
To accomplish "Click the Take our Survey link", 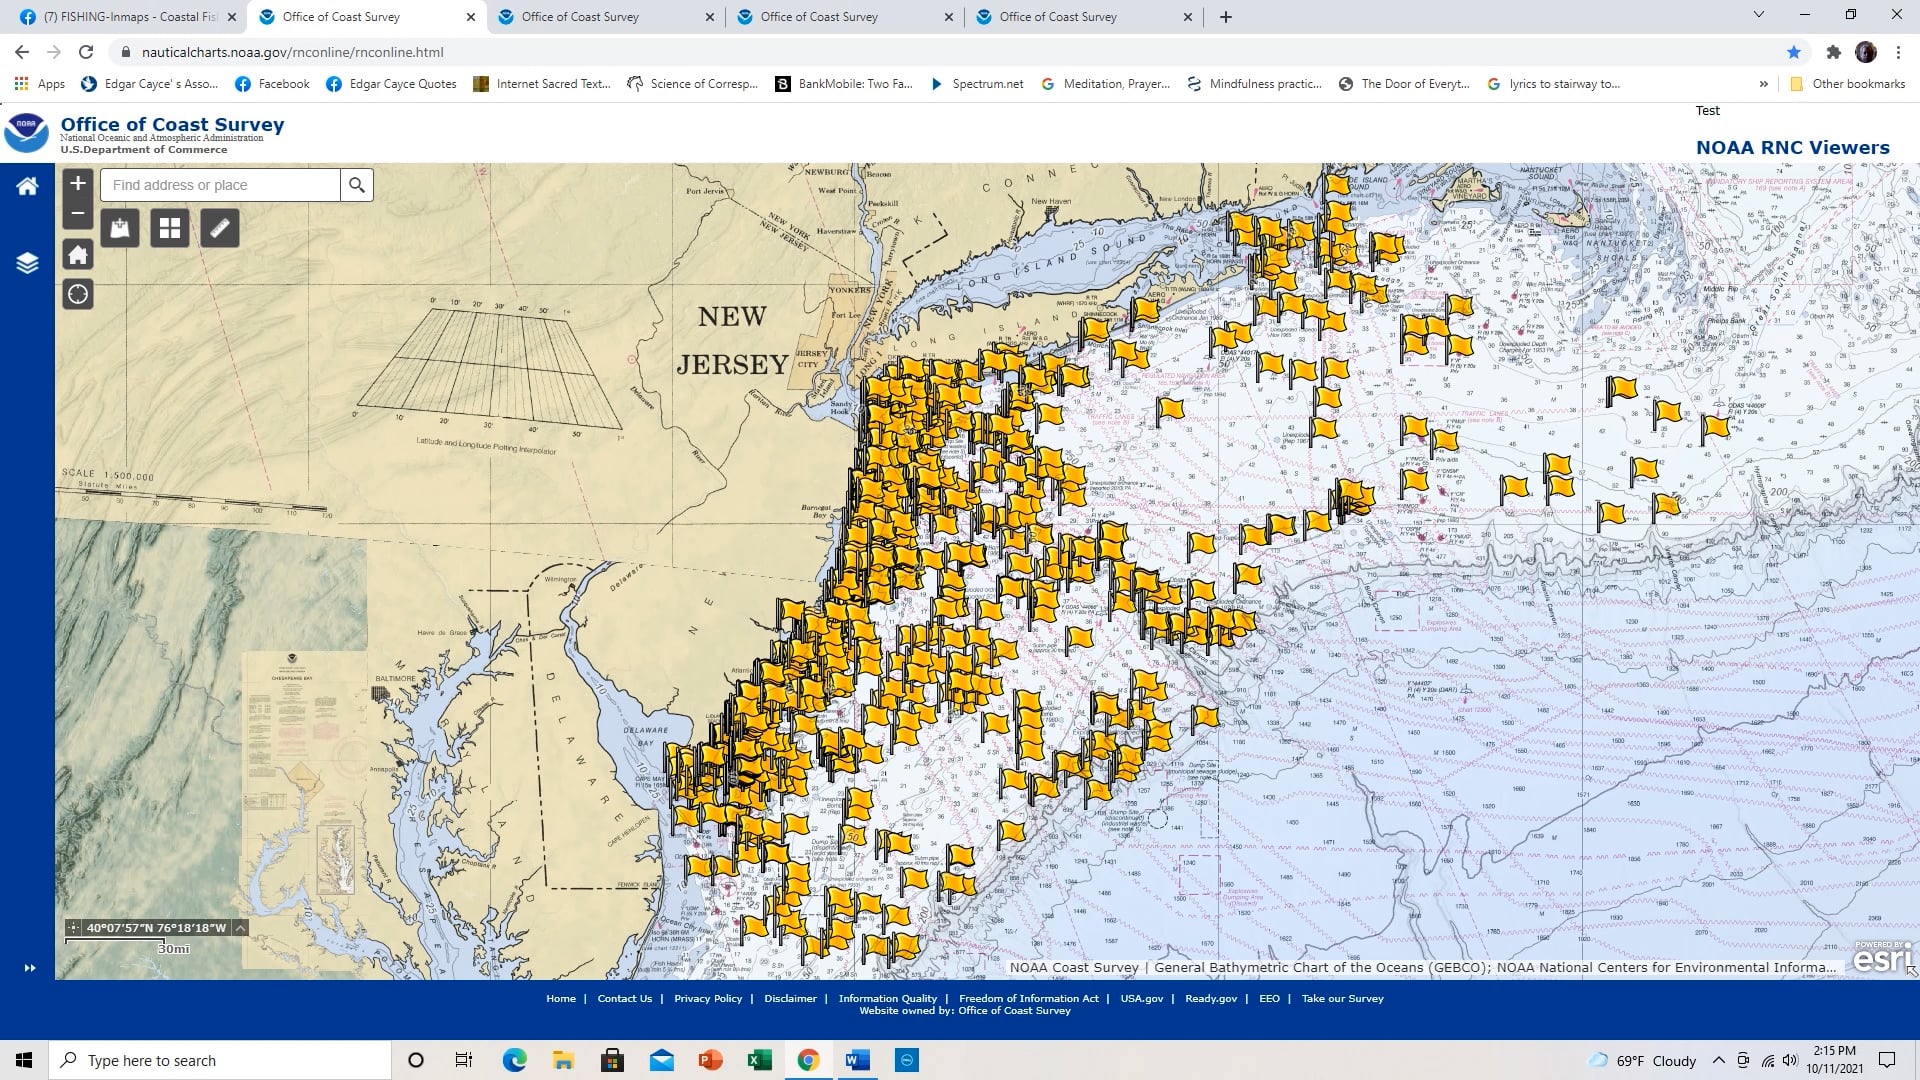I will point(1343,998).
